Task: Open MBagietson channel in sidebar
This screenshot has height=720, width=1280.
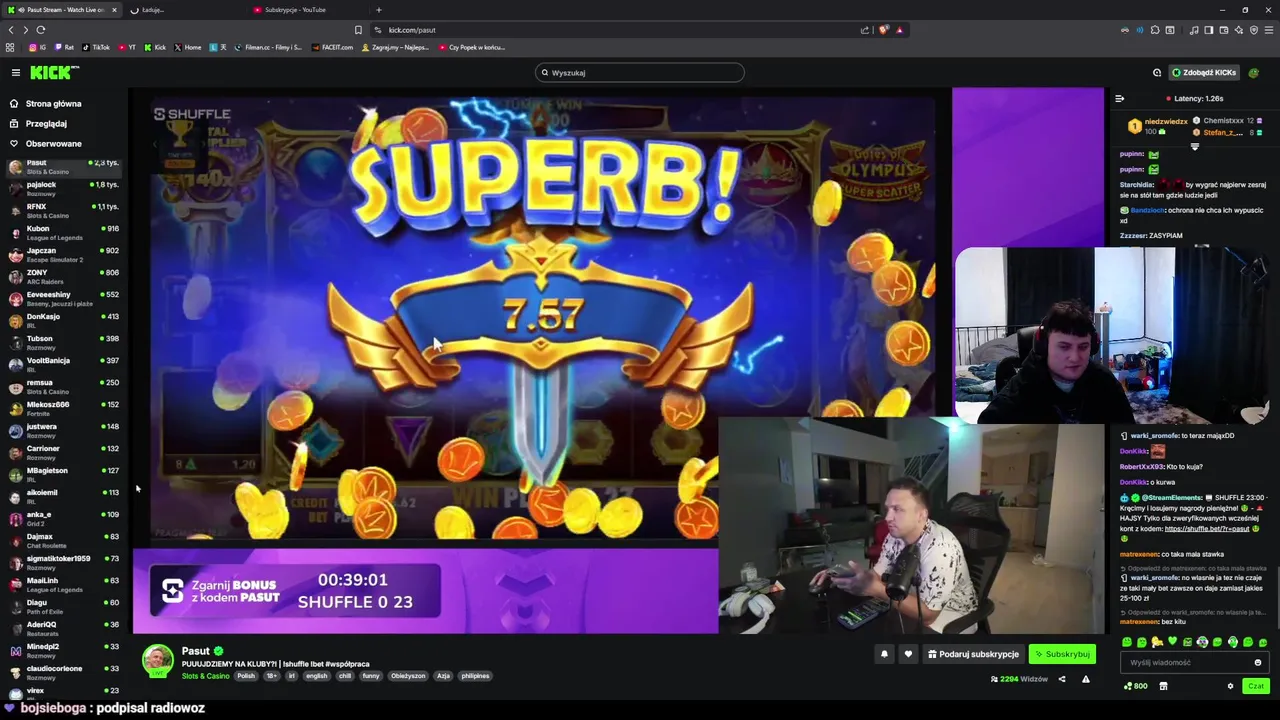Action: point(64,475)
